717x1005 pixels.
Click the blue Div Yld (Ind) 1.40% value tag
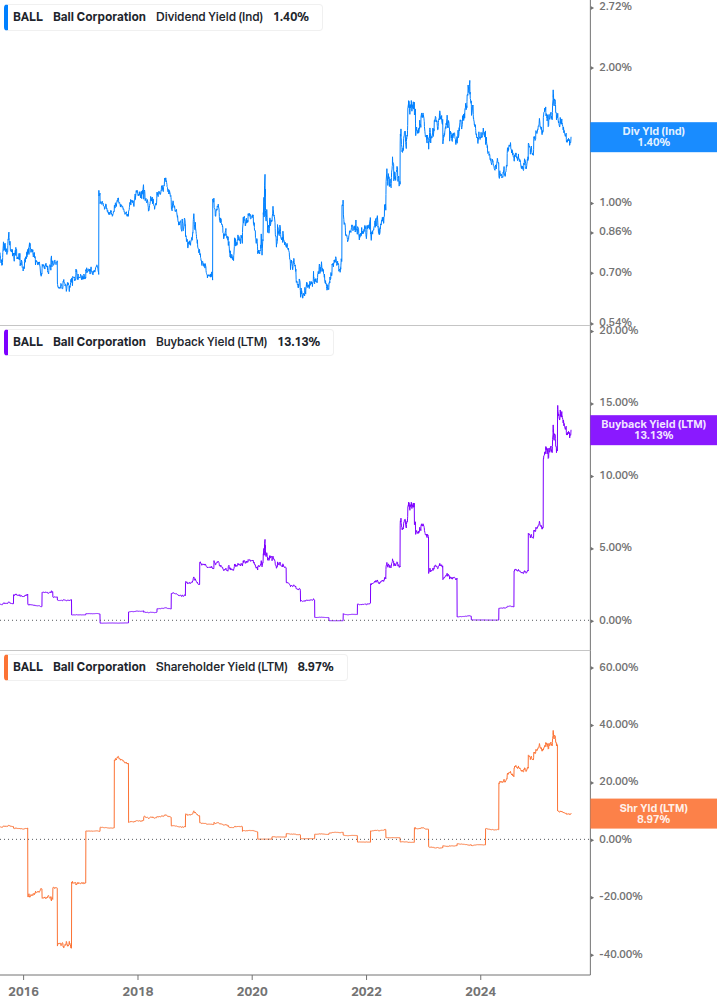coord(654,137)
